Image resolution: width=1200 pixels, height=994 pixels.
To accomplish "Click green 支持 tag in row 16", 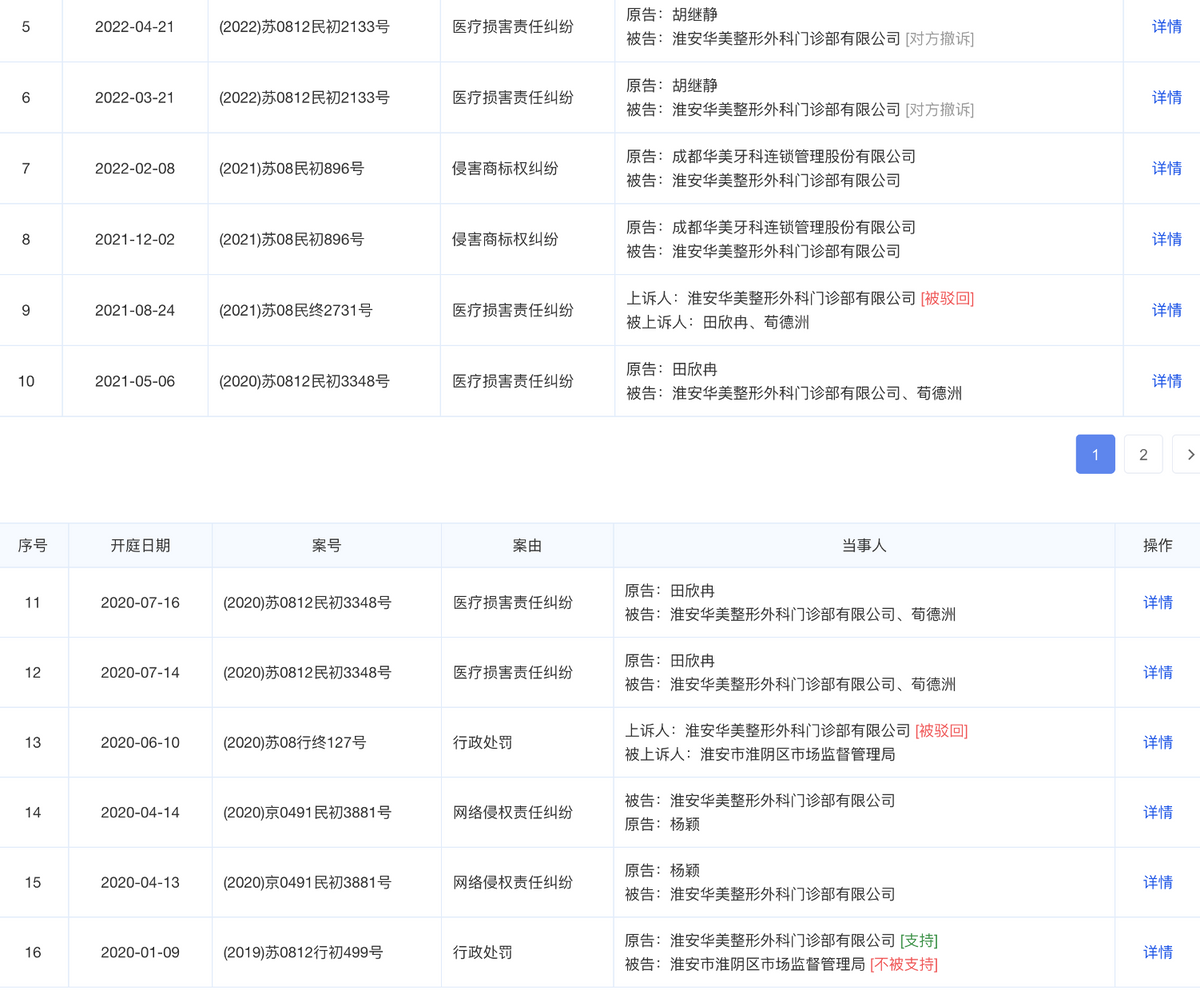I will coord(919,940).
